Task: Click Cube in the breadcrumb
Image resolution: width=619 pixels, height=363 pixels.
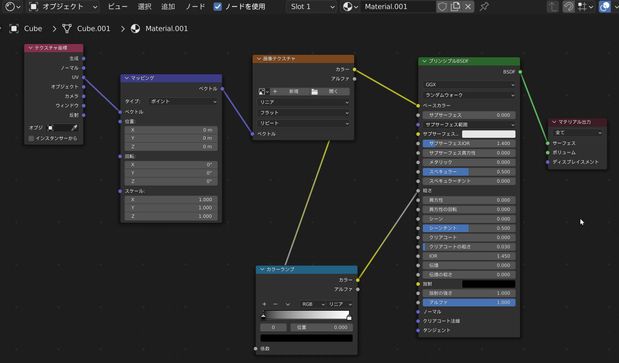Action: click(x=33, y=28)
